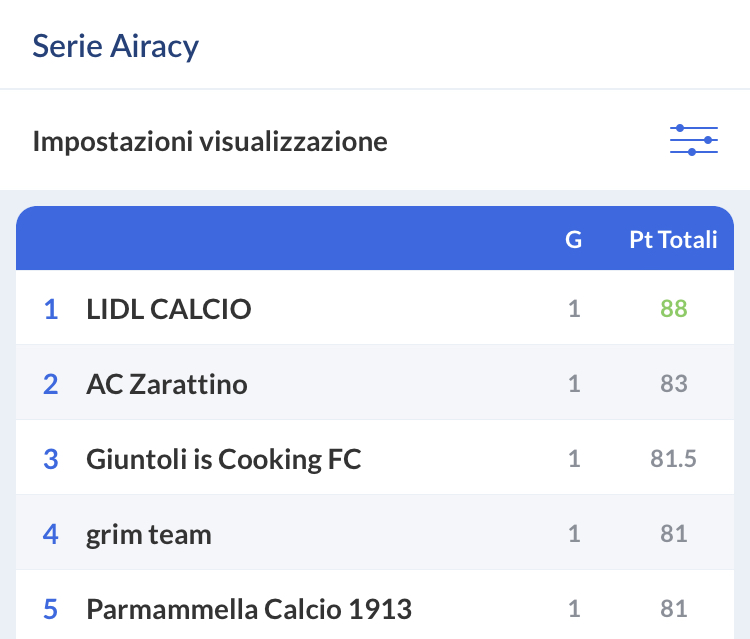This screenshot has width=750, height=639.
Task: Select the grim team entry
Action: coord(149,534)
